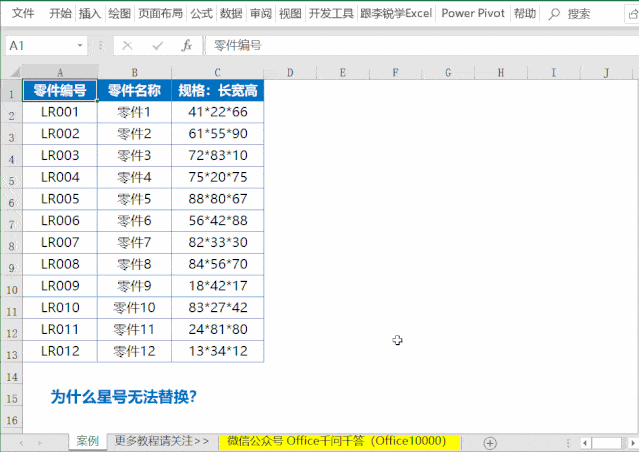Open the Power Pivot tab
Image resolution: width=639 pixels, height=452 pixels.
tap(472, 14)
